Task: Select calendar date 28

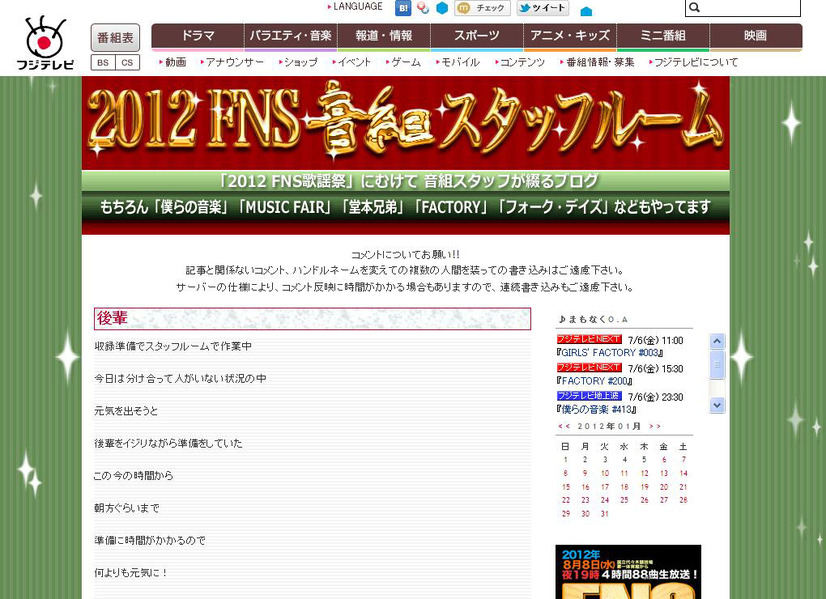Action: click(x=683, y=500)
